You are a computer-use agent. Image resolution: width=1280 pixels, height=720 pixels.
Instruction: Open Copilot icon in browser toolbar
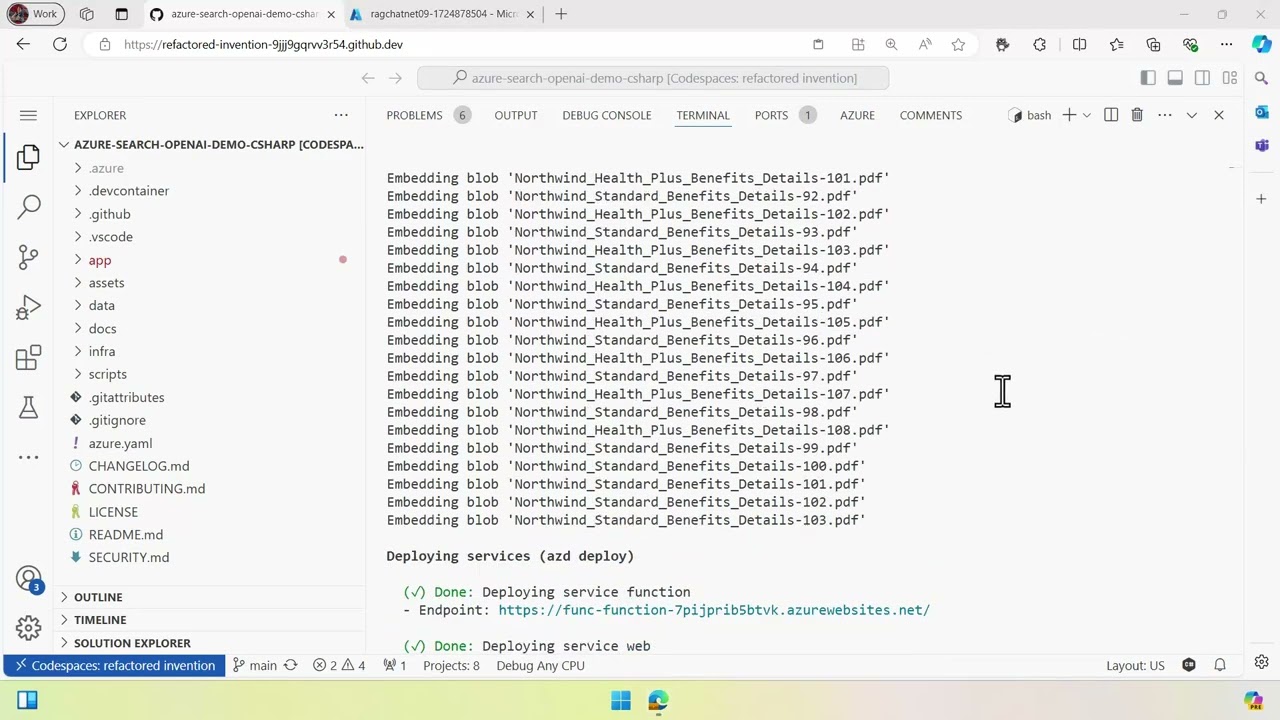(1262, 44)
